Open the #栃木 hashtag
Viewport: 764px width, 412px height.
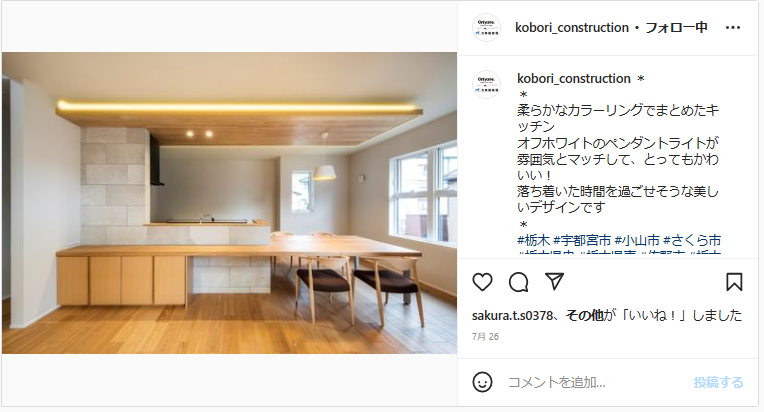tap(534, 240)
